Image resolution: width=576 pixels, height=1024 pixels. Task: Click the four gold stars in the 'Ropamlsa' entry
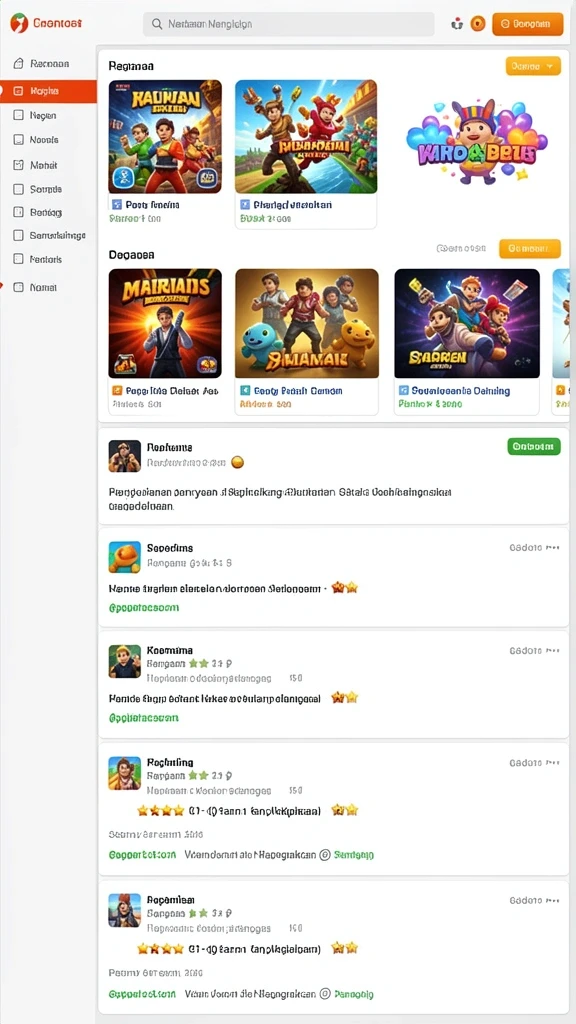point(160,948)
